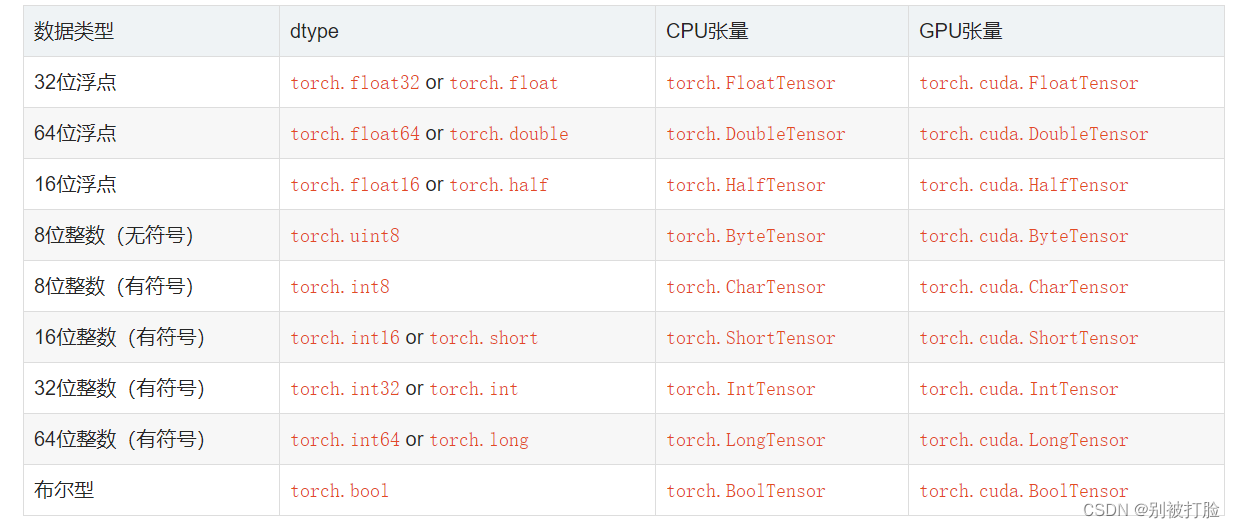Select torch.int8 in dtype column

coord(340,287)
